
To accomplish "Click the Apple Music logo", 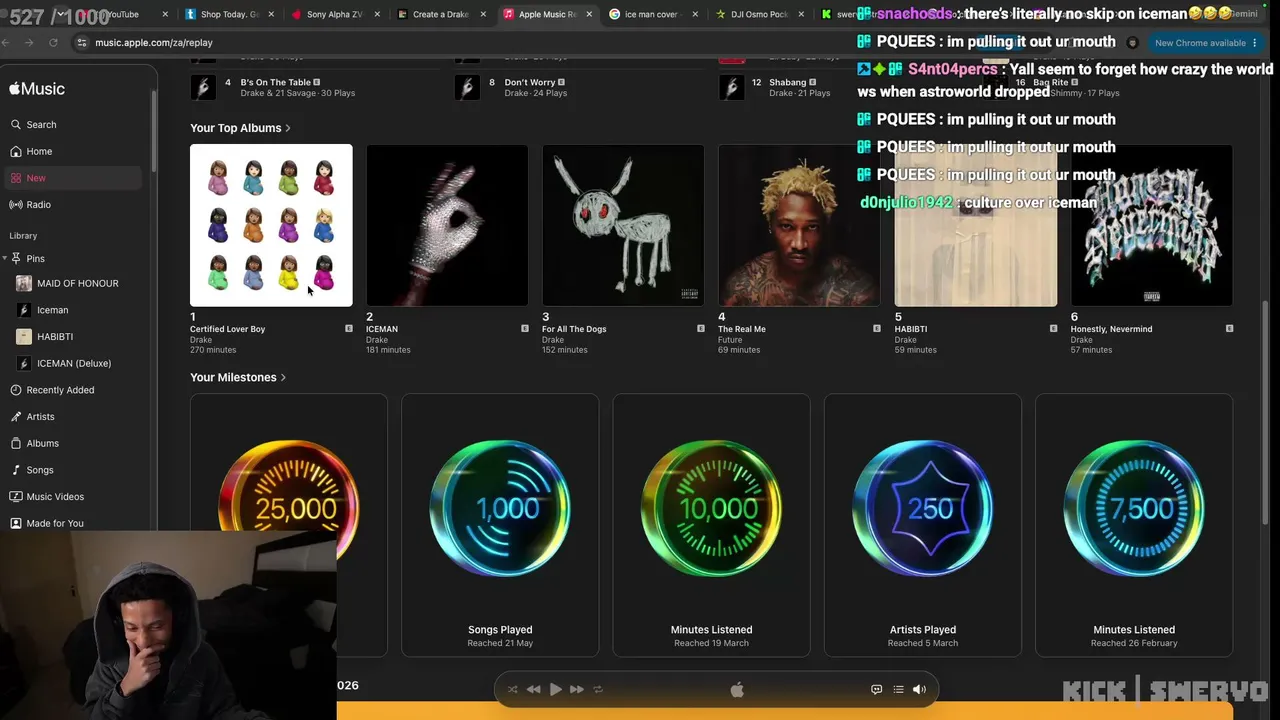I will tap(37, 89).
